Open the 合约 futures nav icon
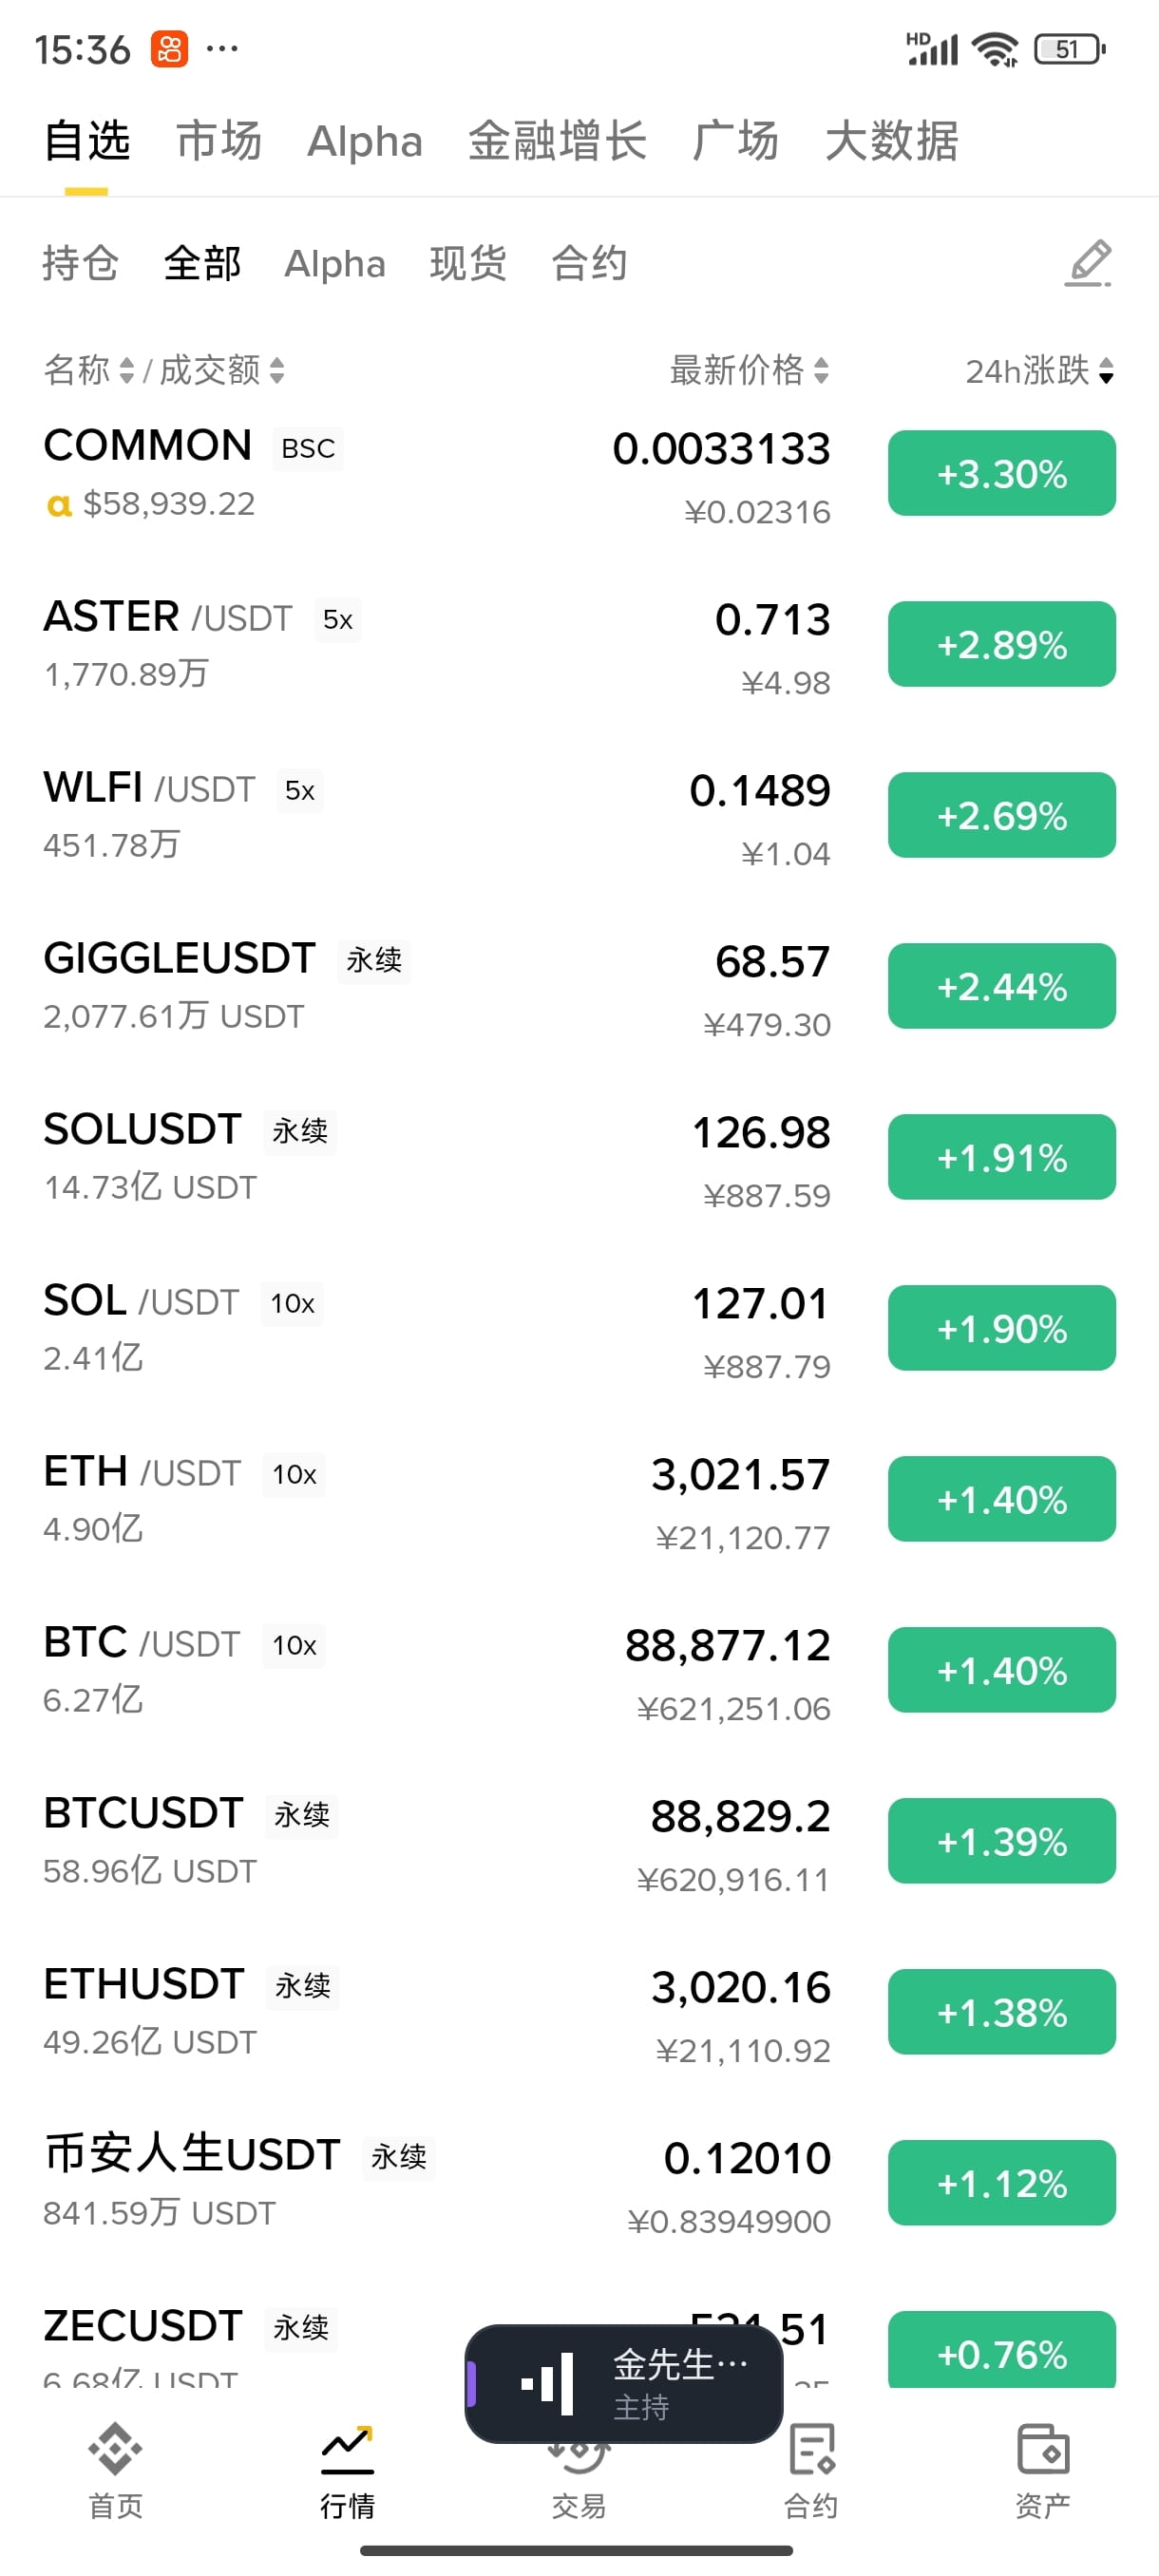This screenshot has height=2576, width=1159. click(810, 2450)
